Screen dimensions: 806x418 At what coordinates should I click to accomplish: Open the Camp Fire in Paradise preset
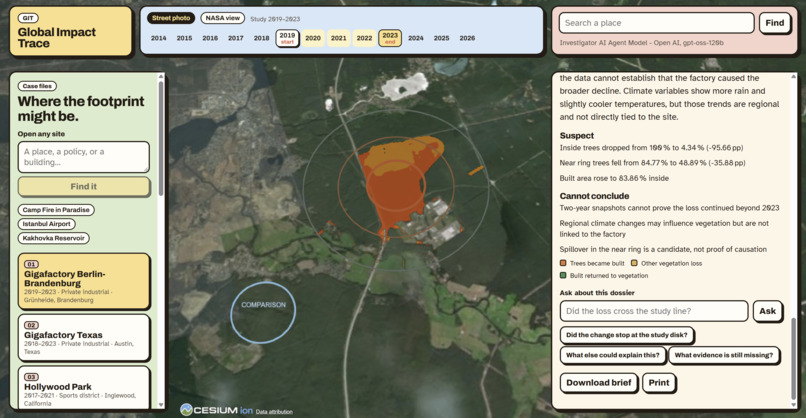[56, 210]
